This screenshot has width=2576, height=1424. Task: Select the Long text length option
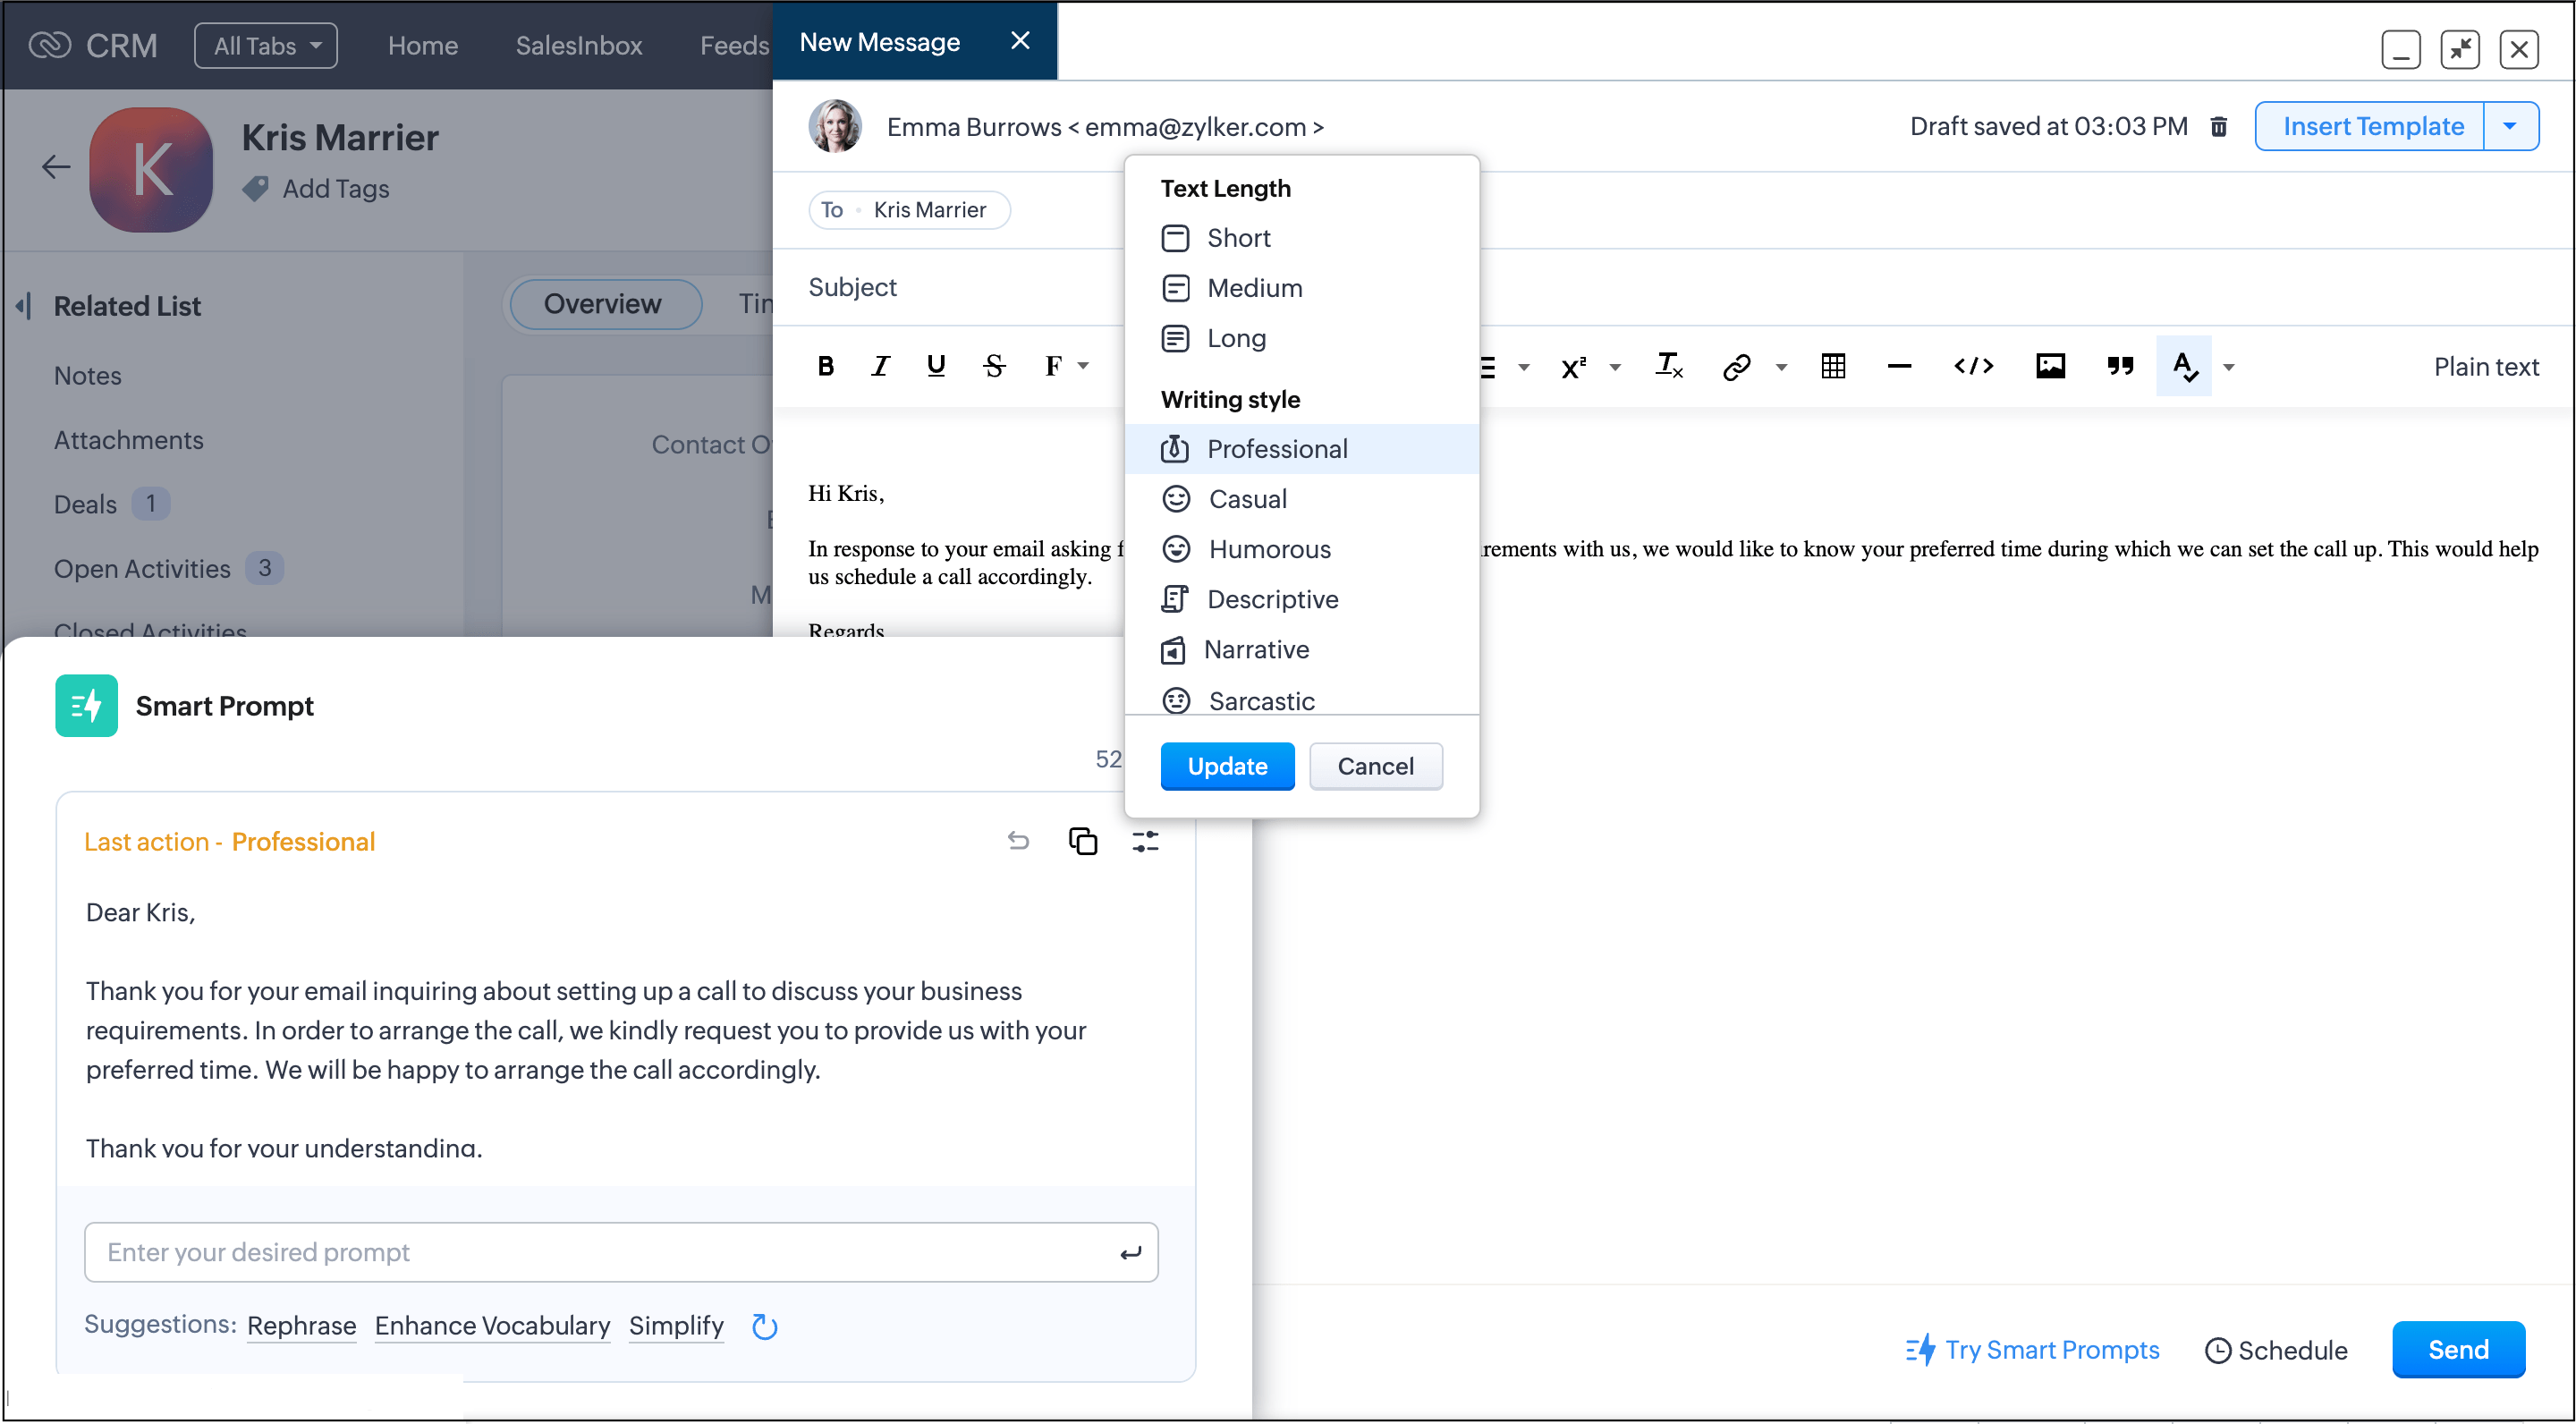(x=1236, y=336)
